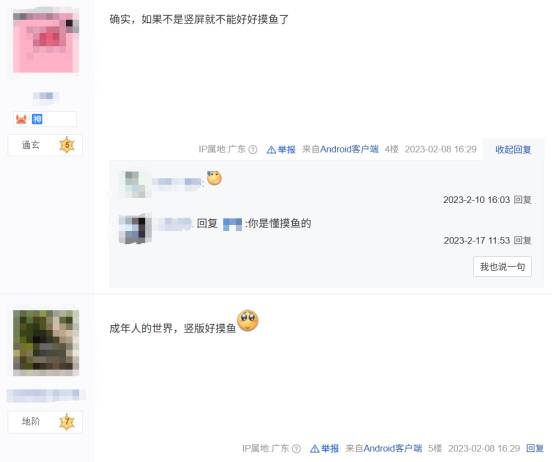Click 回复 on the 5楼 post
The image size is (552, 462).
click(535, 448)
